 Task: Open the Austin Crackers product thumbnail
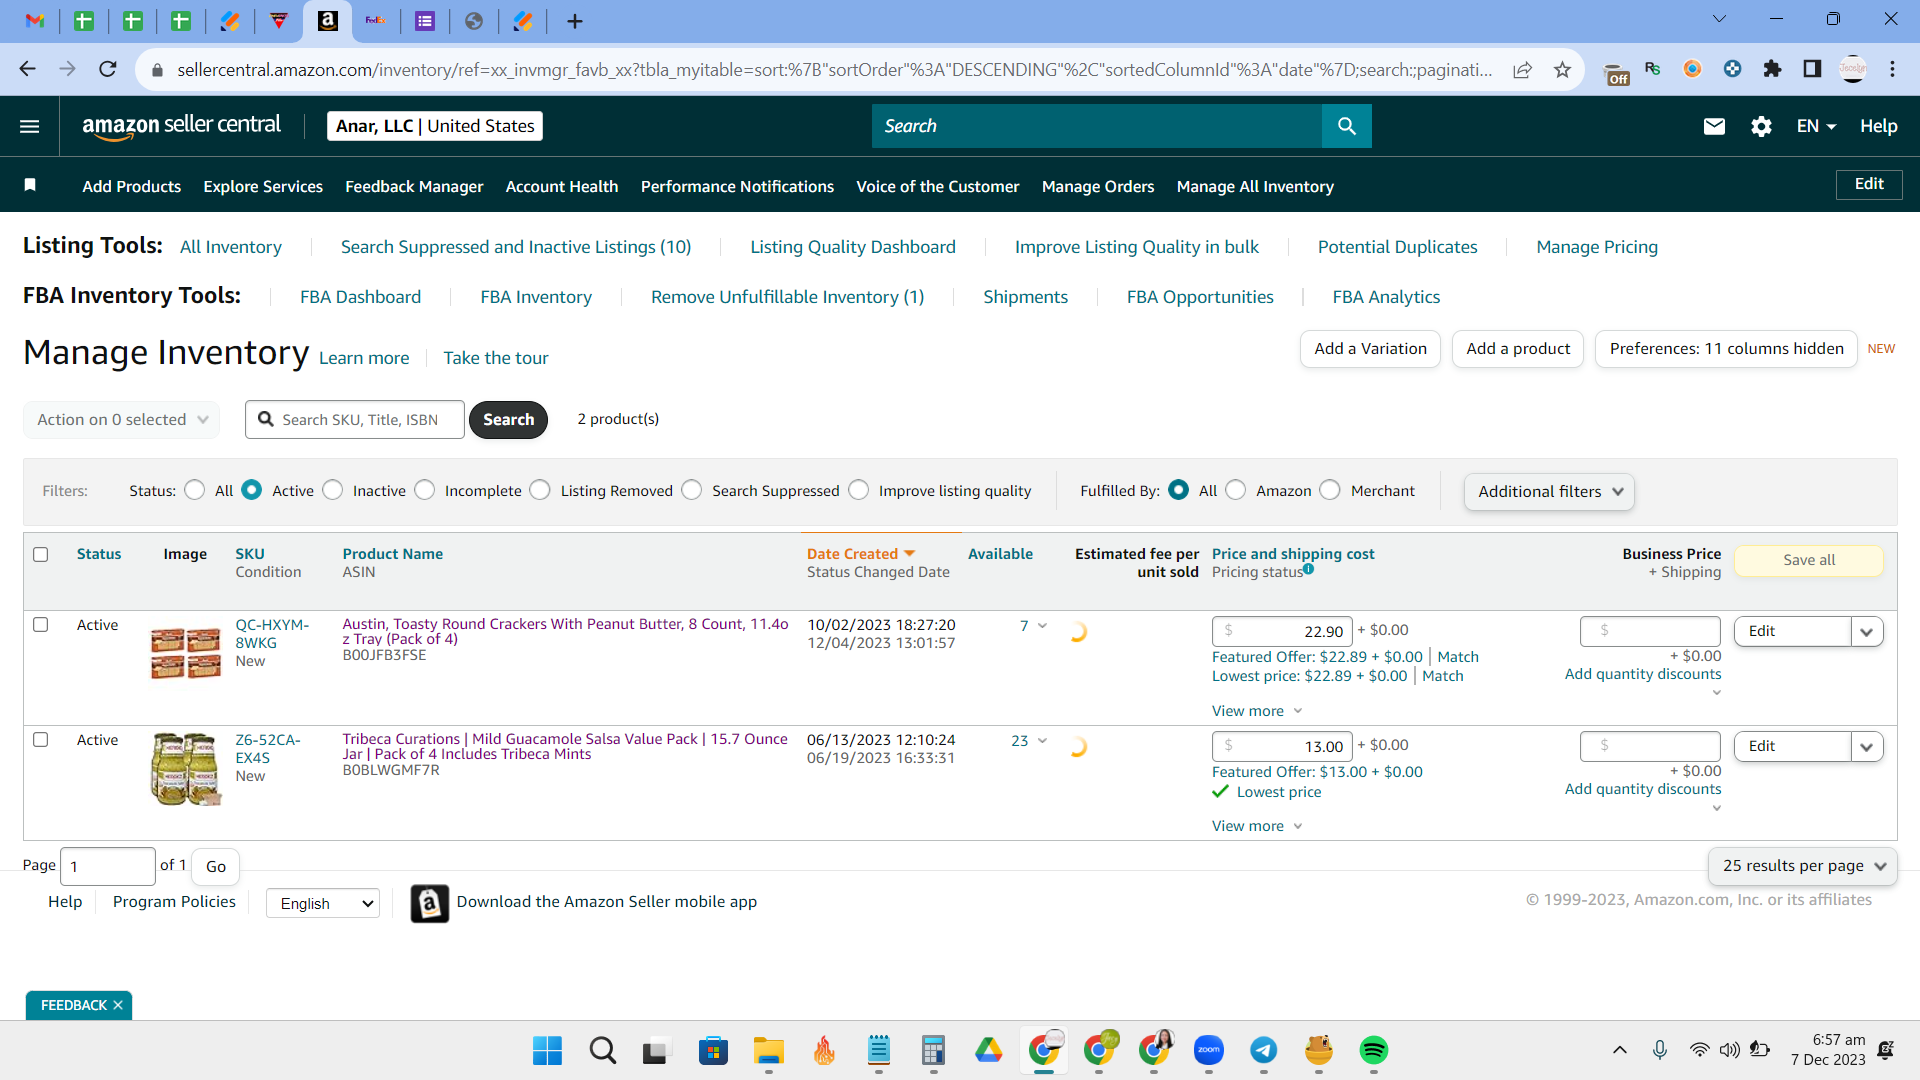point(186,653)
